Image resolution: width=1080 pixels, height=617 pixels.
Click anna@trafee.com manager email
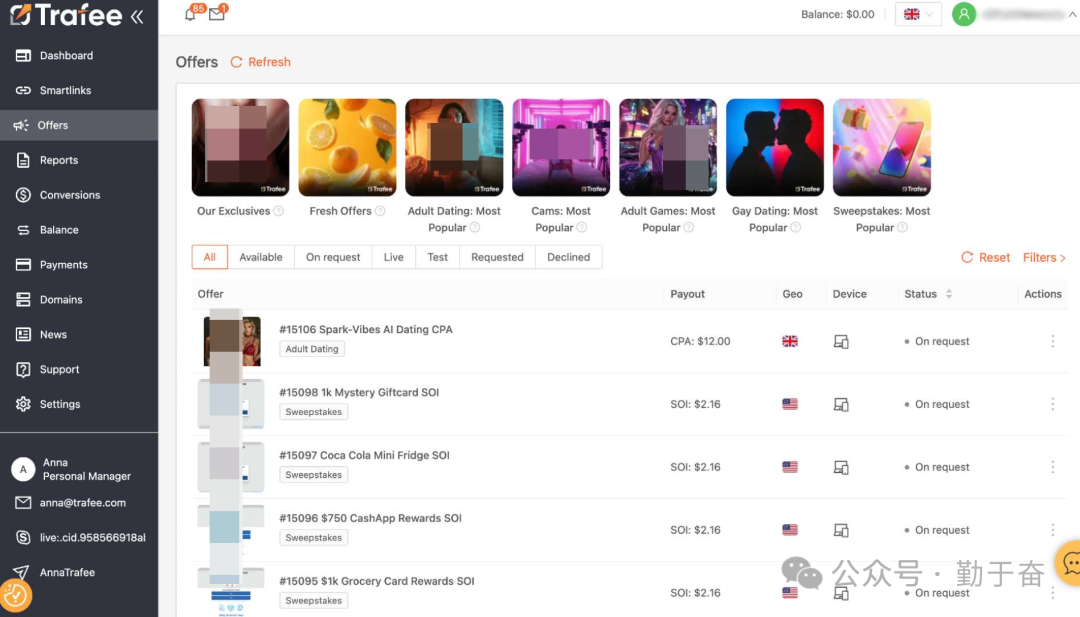click(x=83, y=503)
